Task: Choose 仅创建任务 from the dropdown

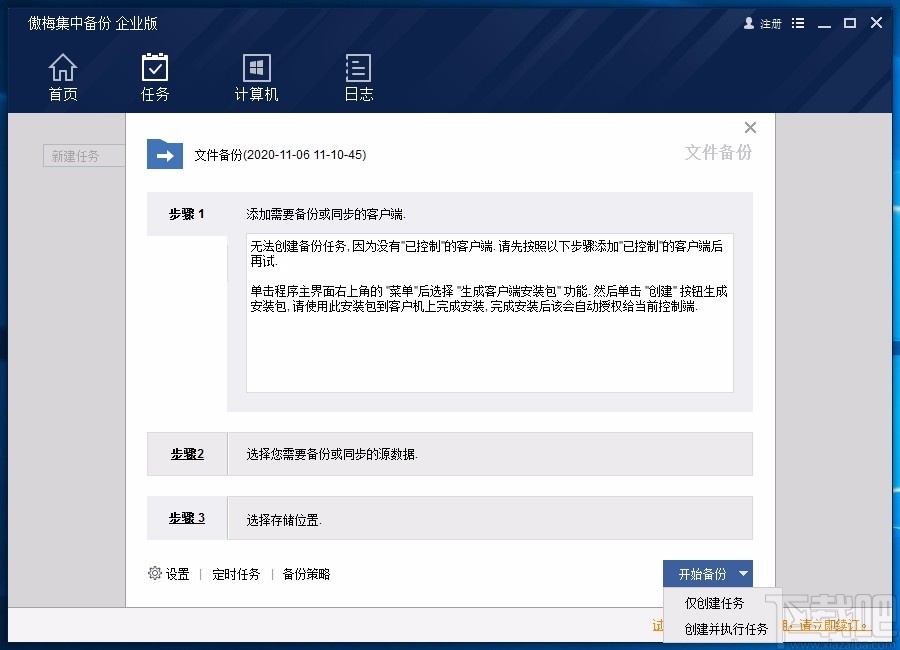Action: pos(713,604)
